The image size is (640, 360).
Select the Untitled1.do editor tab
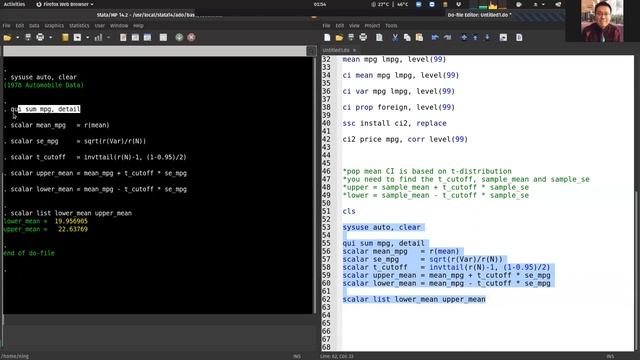tap(336, 50)
